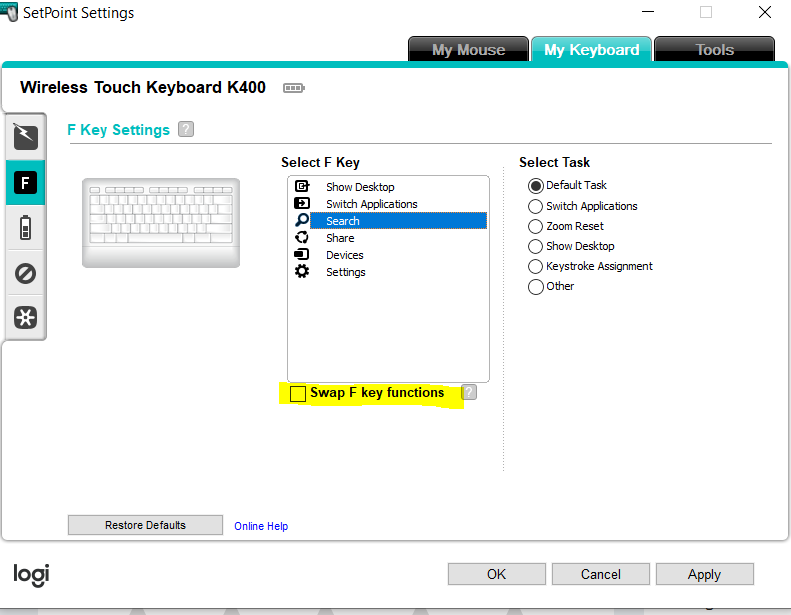Open the Tools tab
791x615 pixels.
714,49
